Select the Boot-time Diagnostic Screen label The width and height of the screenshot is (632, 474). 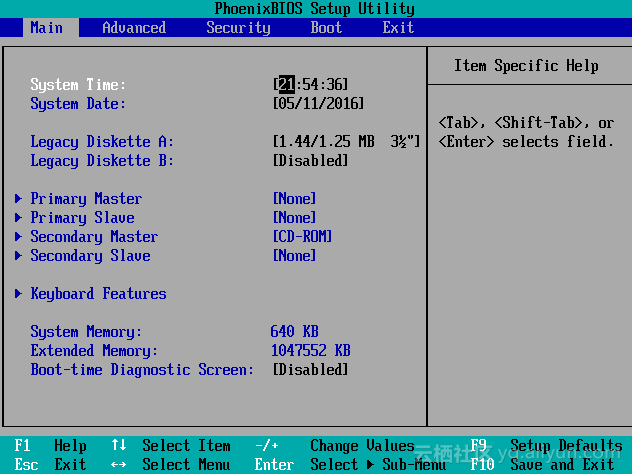click(142, 370)
